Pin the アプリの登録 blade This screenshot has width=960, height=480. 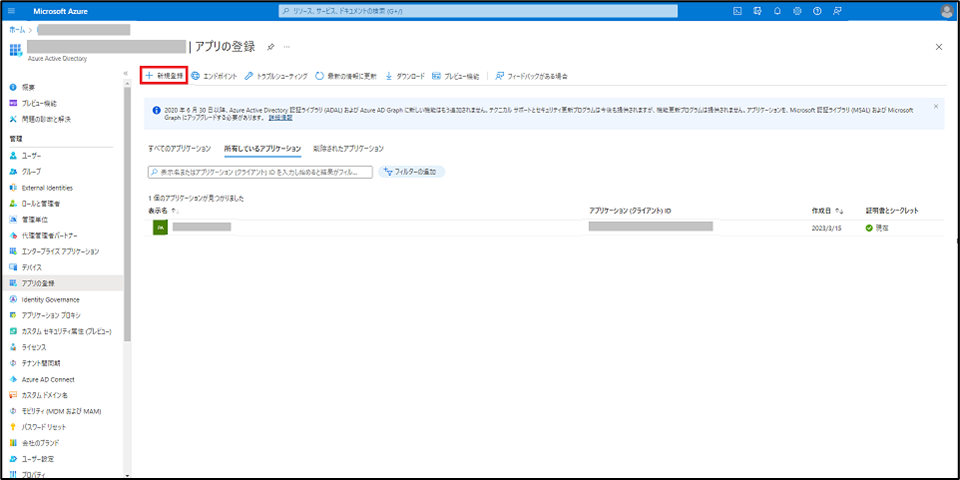coord(271,47)
